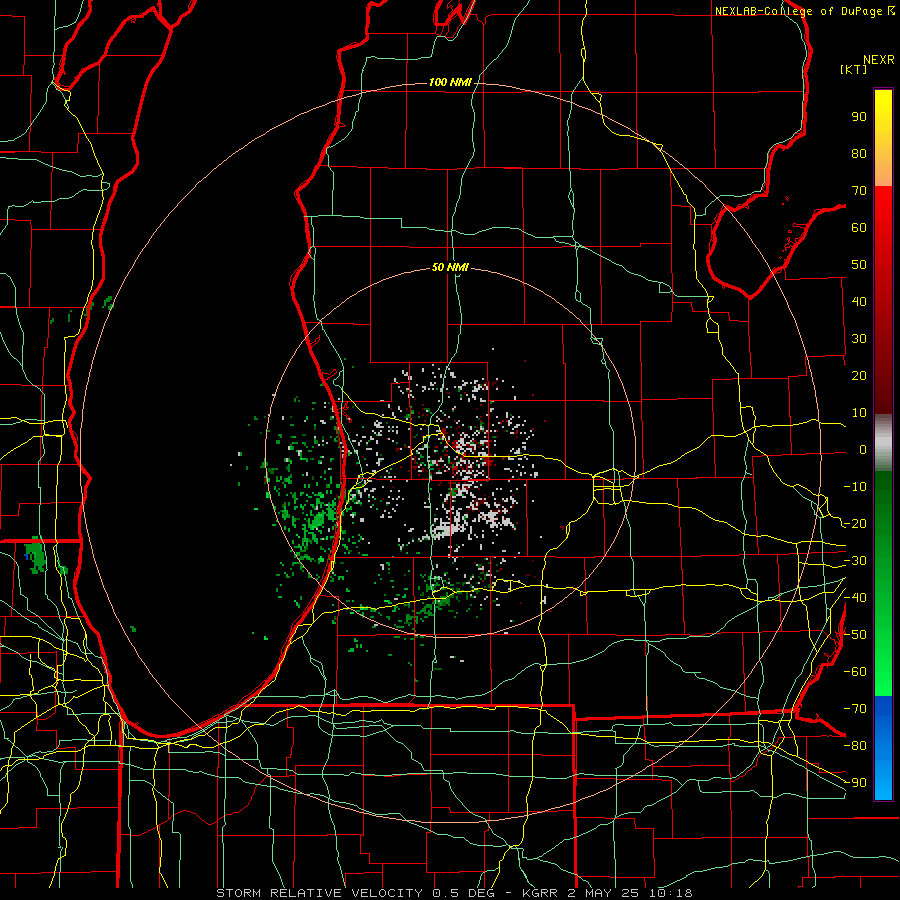Screen dimensions: 900x900
Task: Pick the blue segment of the color bar
Action: click(x=883, y=748)
